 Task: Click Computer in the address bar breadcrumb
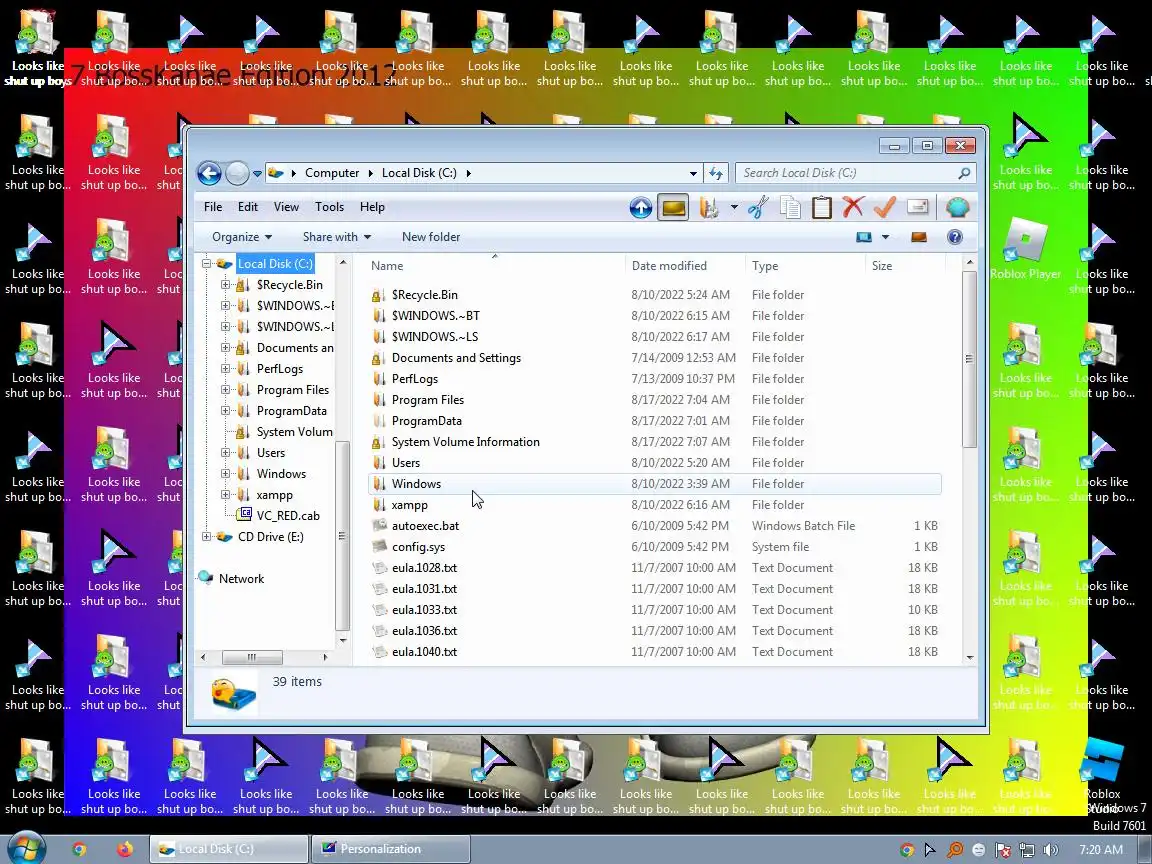332,173
